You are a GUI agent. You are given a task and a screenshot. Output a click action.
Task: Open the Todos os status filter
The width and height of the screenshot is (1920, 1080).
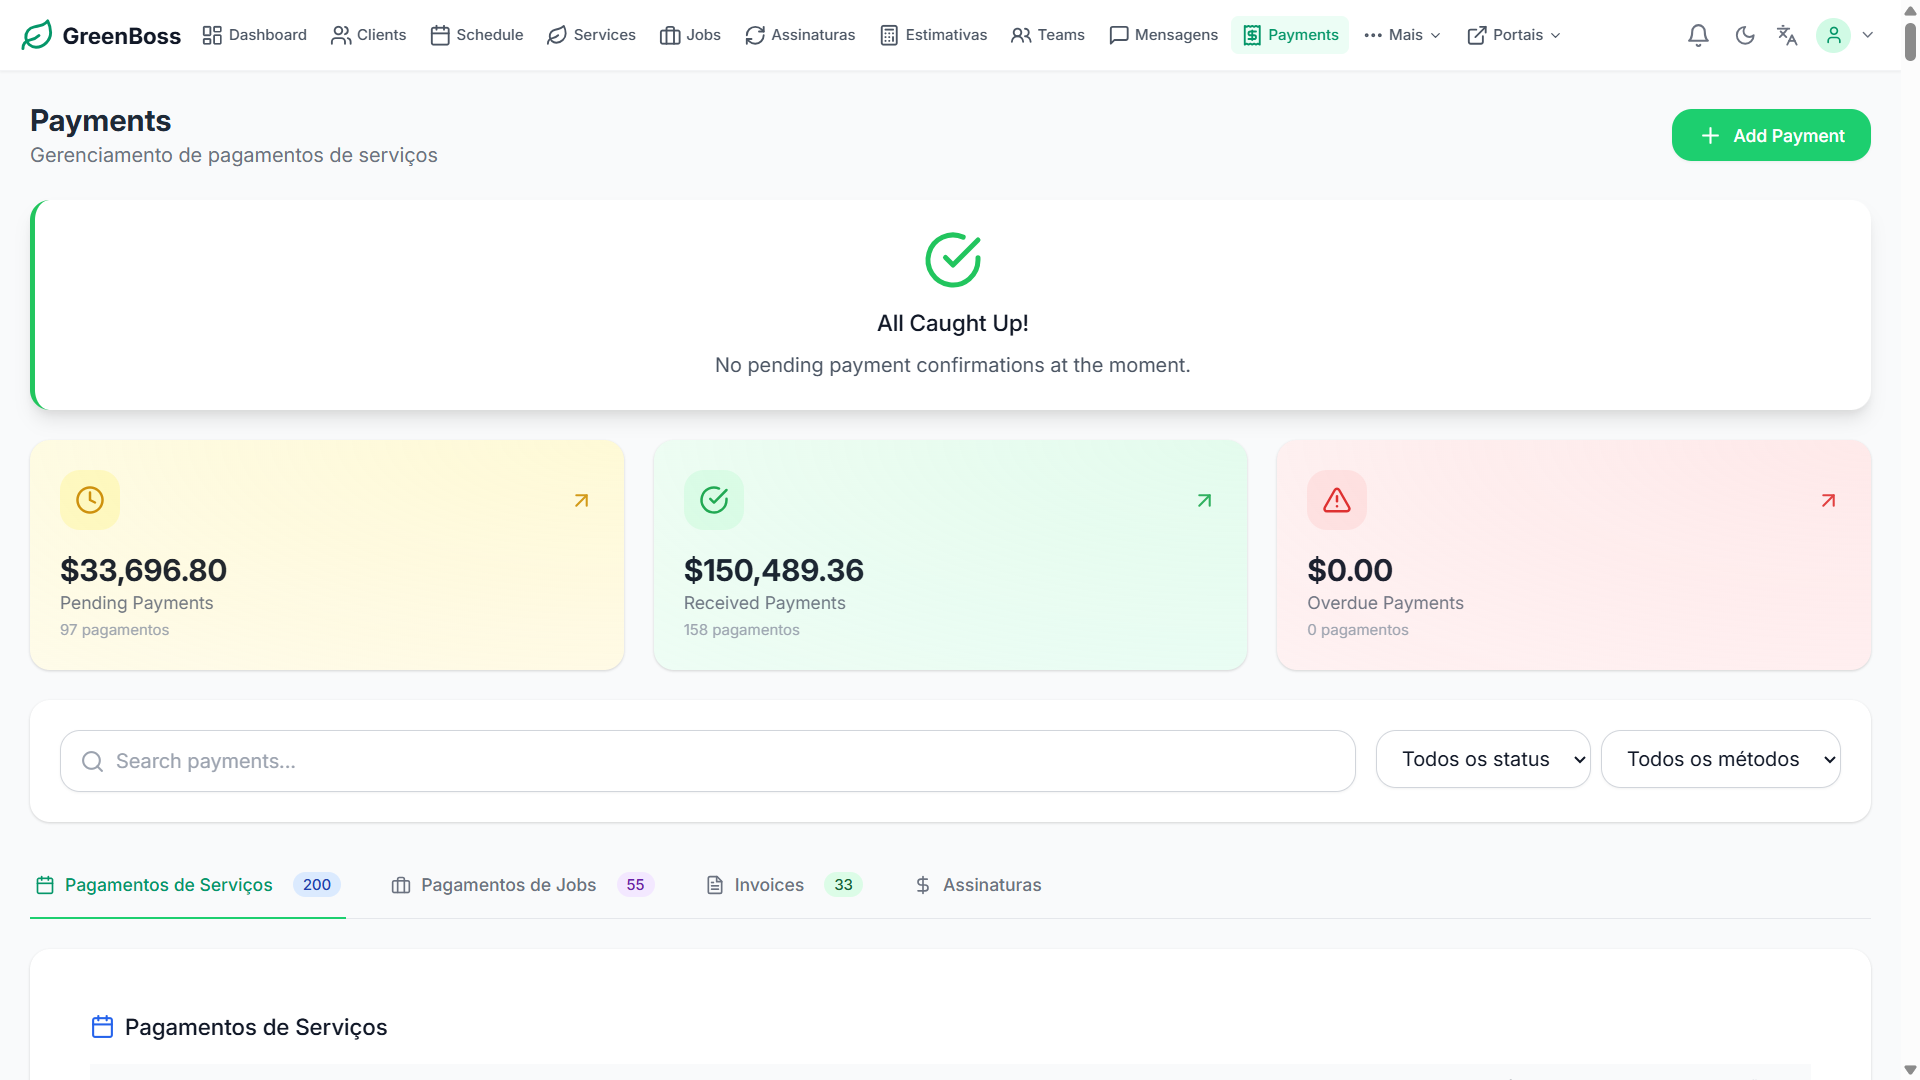pyautogui.click(x=1482, y=759)
